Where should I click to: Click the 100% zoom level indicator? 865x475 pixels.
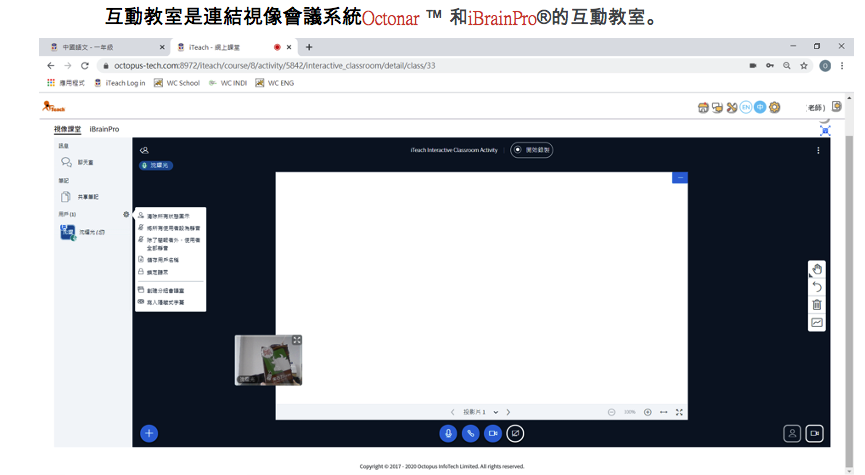pyautogui.click(x=629, y=412)
